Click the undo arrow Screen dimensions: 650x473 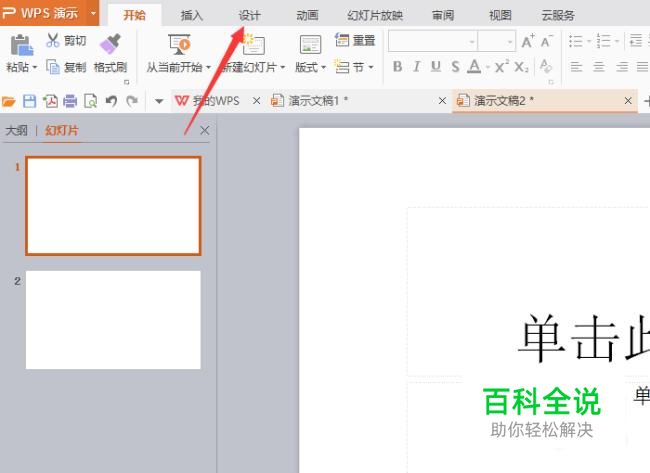tap(111, 101)
